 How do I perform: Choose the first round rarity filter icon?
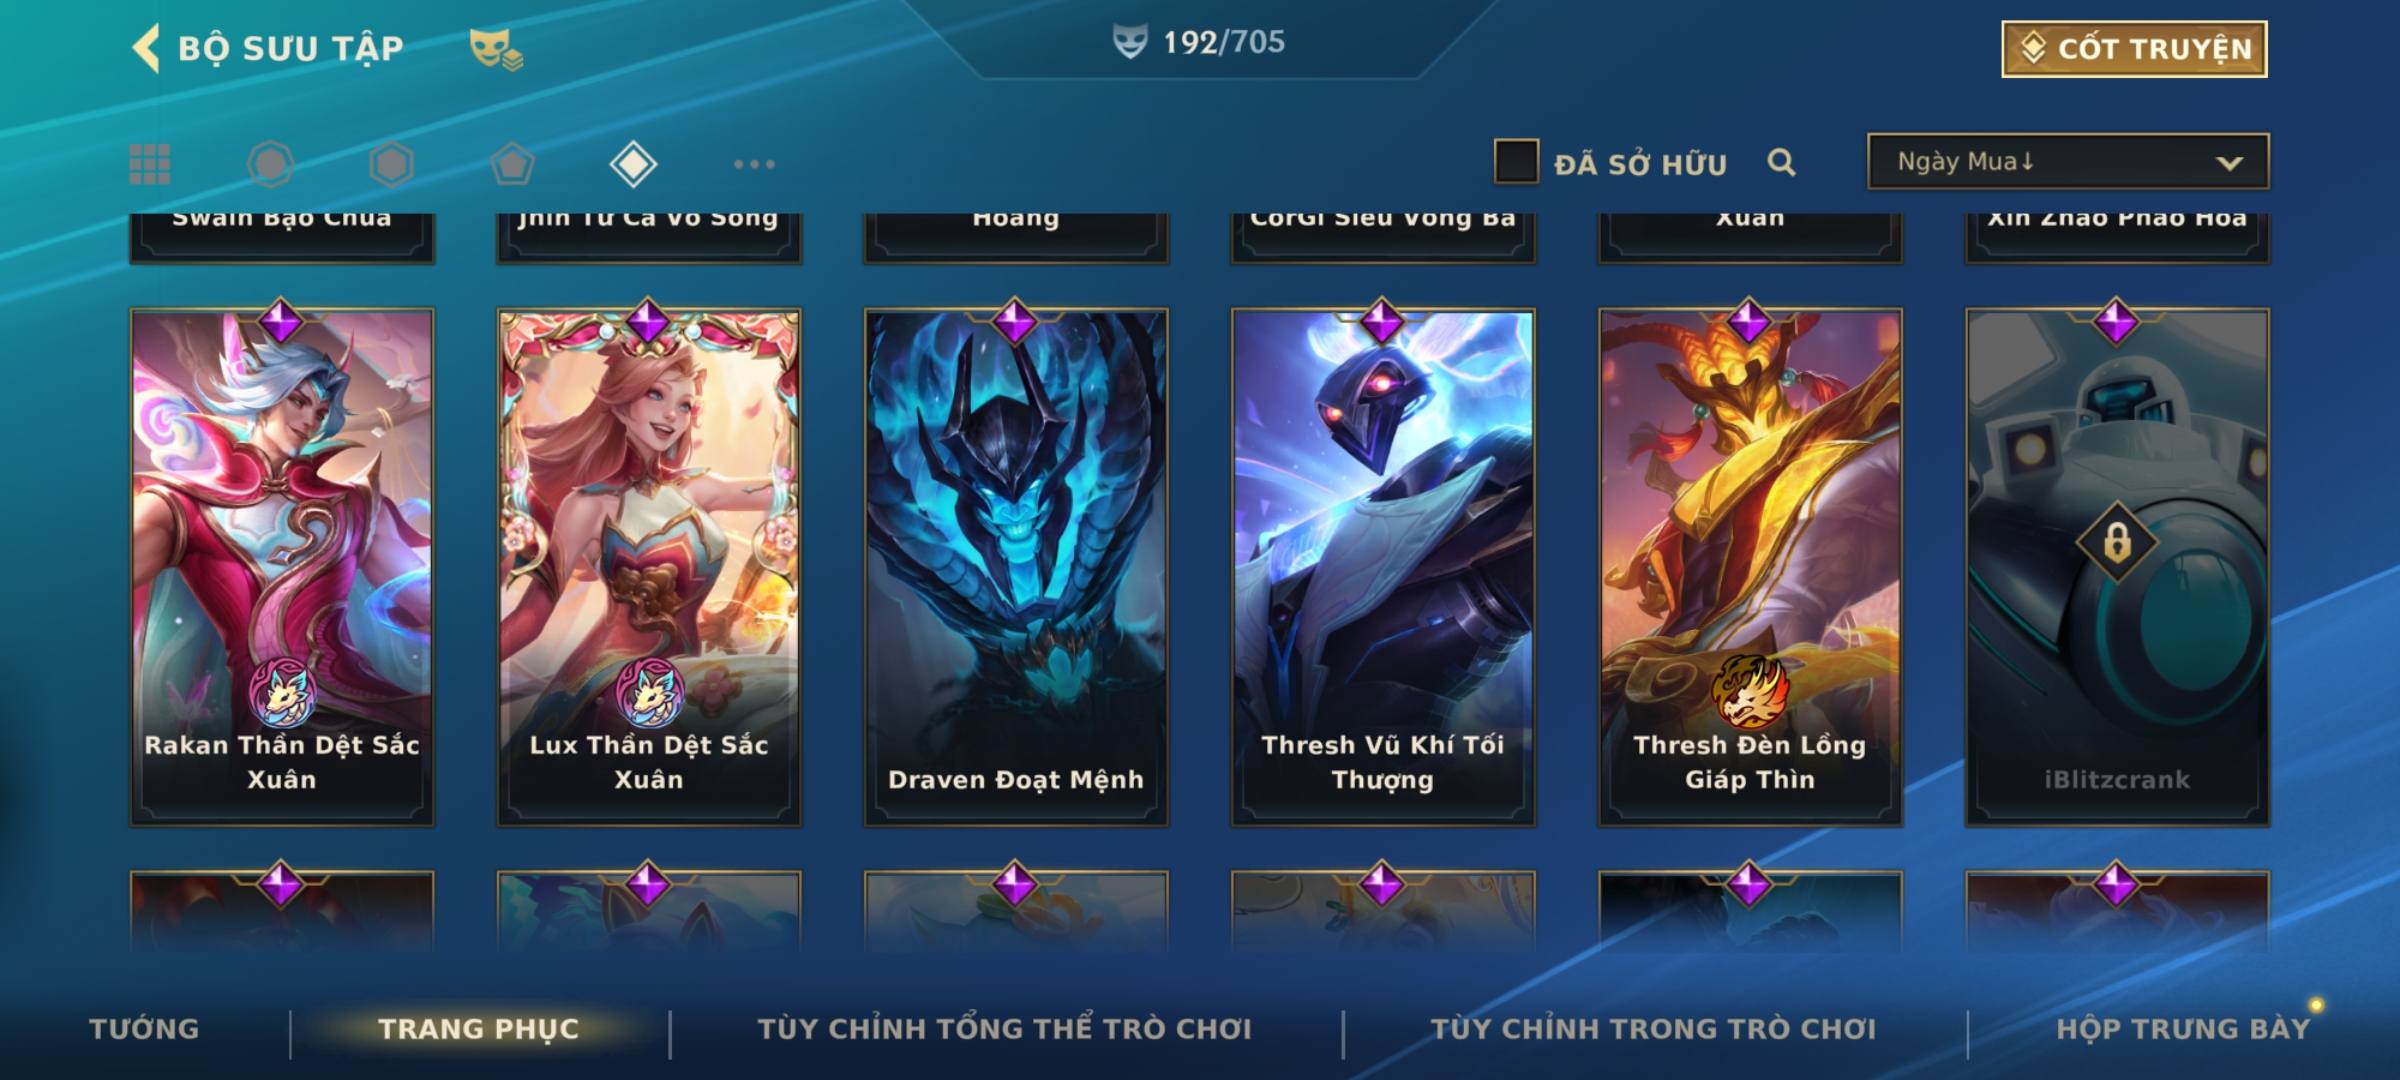270,164
